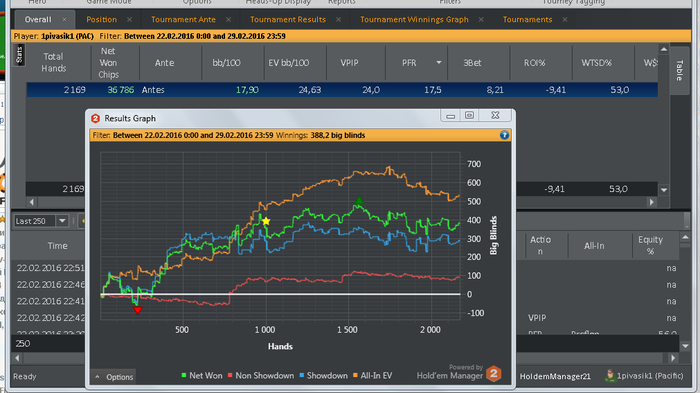Screen dimensions: 700x393
Task: Toggle the Showdown legend line
Action: (324, 376)
